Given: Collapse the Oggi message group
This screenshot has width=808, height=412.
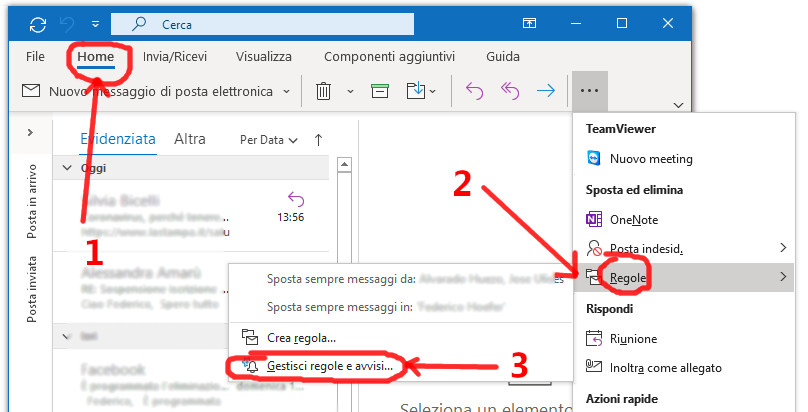Looking at the screenshot, I should [x=67, y=168].
